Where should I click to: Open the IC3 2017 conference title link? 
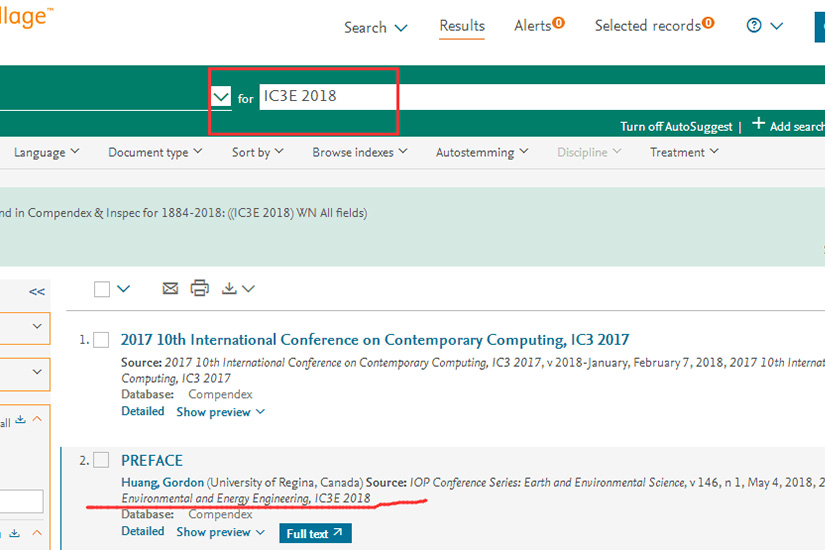coord(375,340)
